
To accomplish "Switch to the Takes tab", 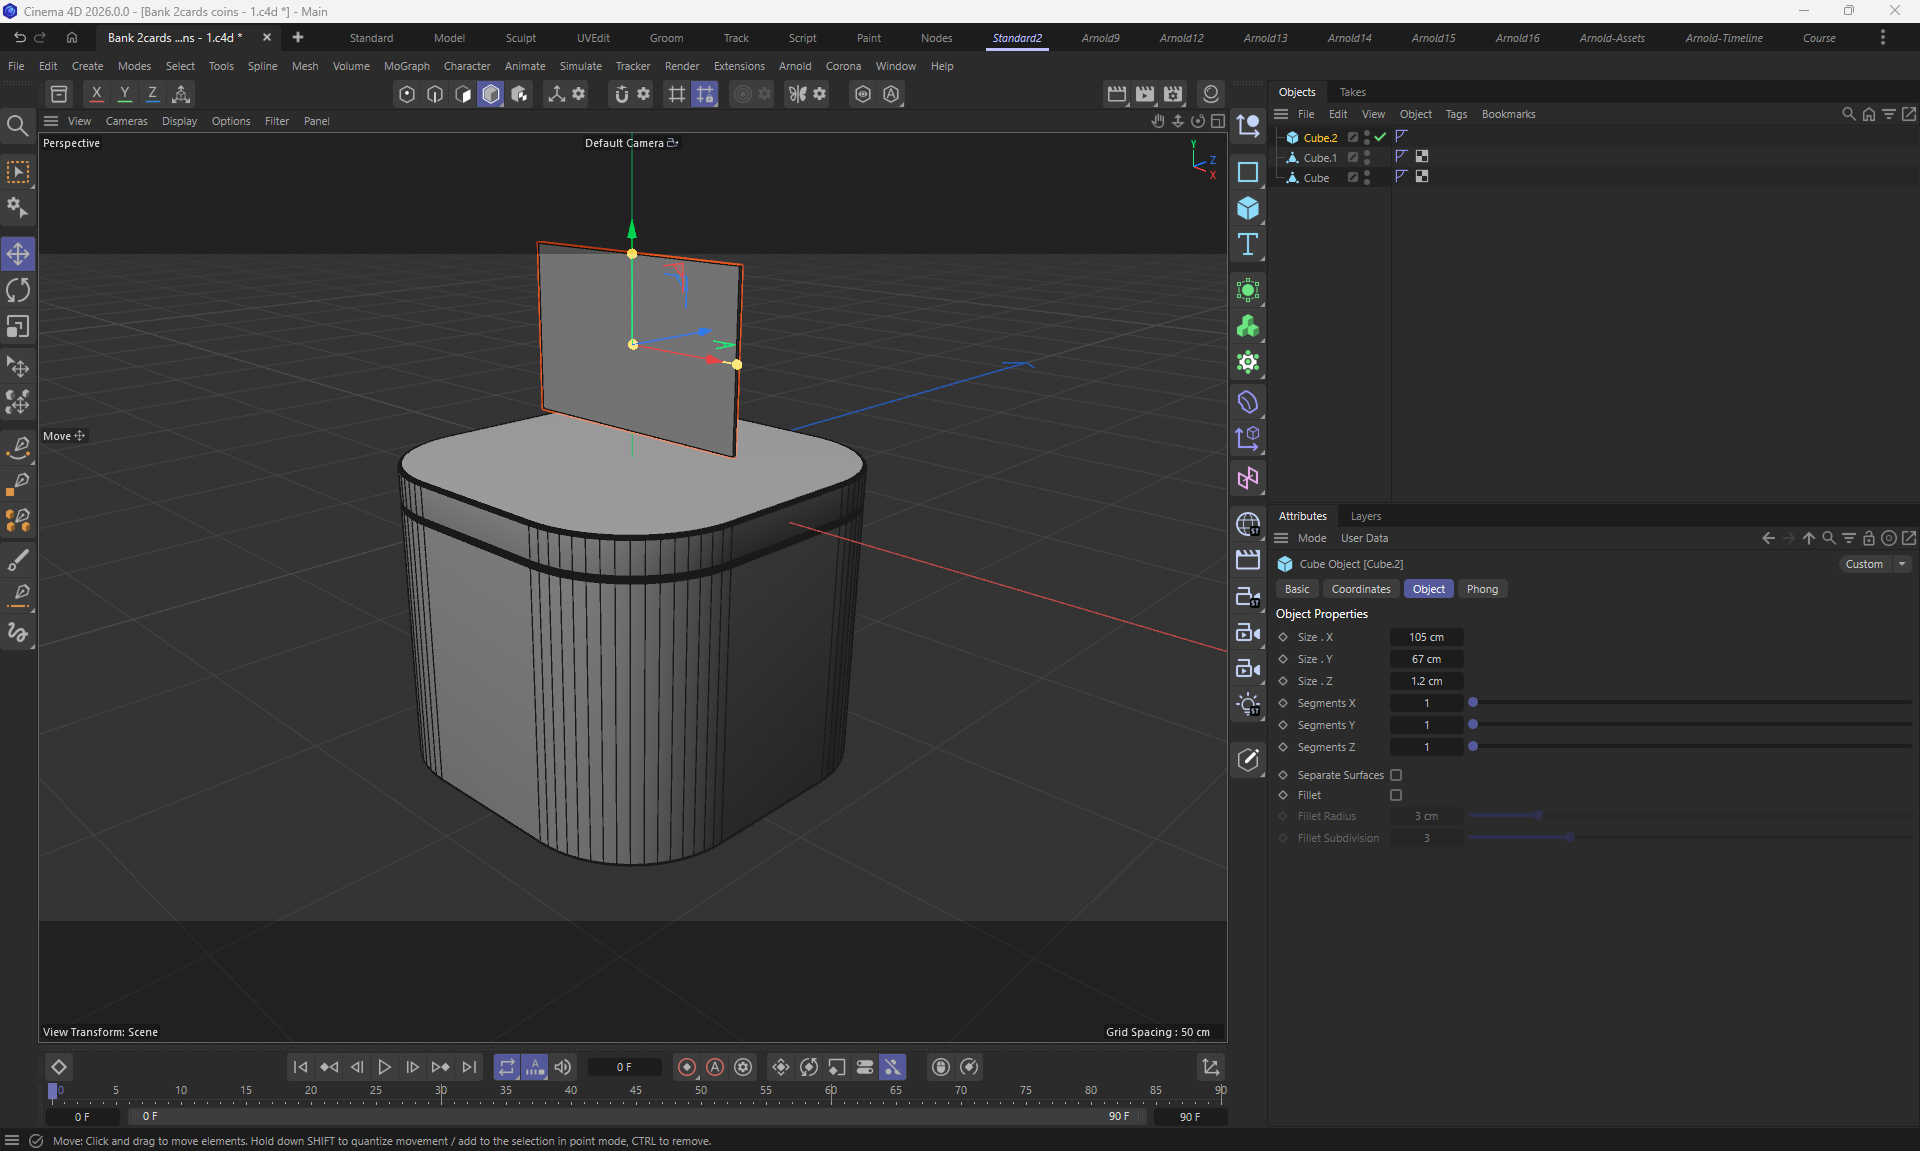I will [1352, 92].
